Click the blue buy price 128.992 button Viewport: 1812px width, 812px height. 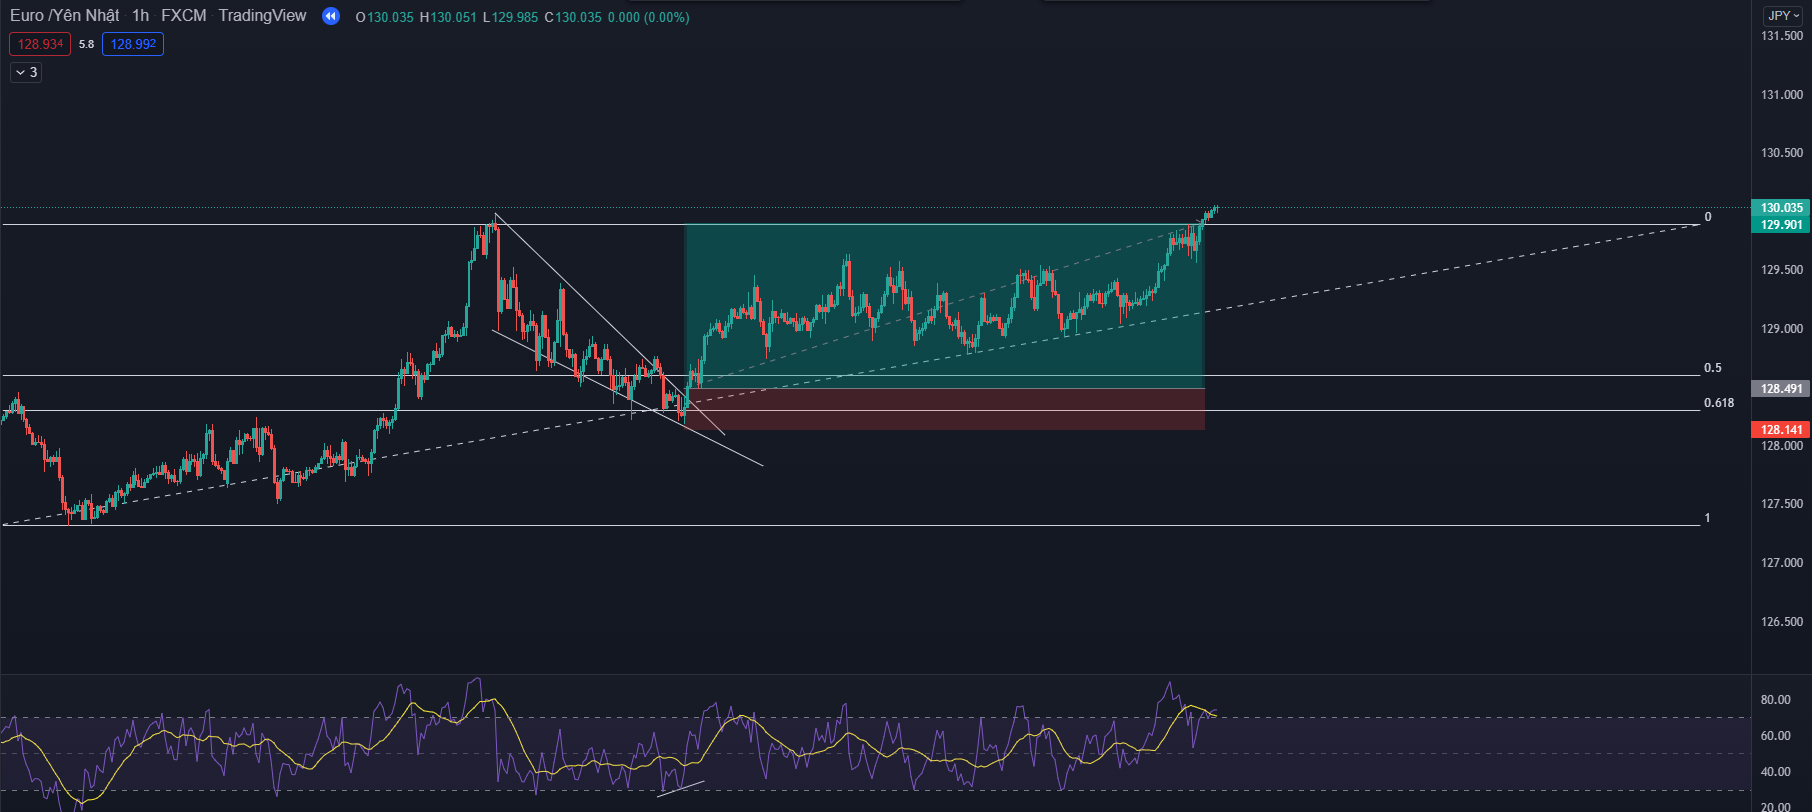[x=133, y=44]
